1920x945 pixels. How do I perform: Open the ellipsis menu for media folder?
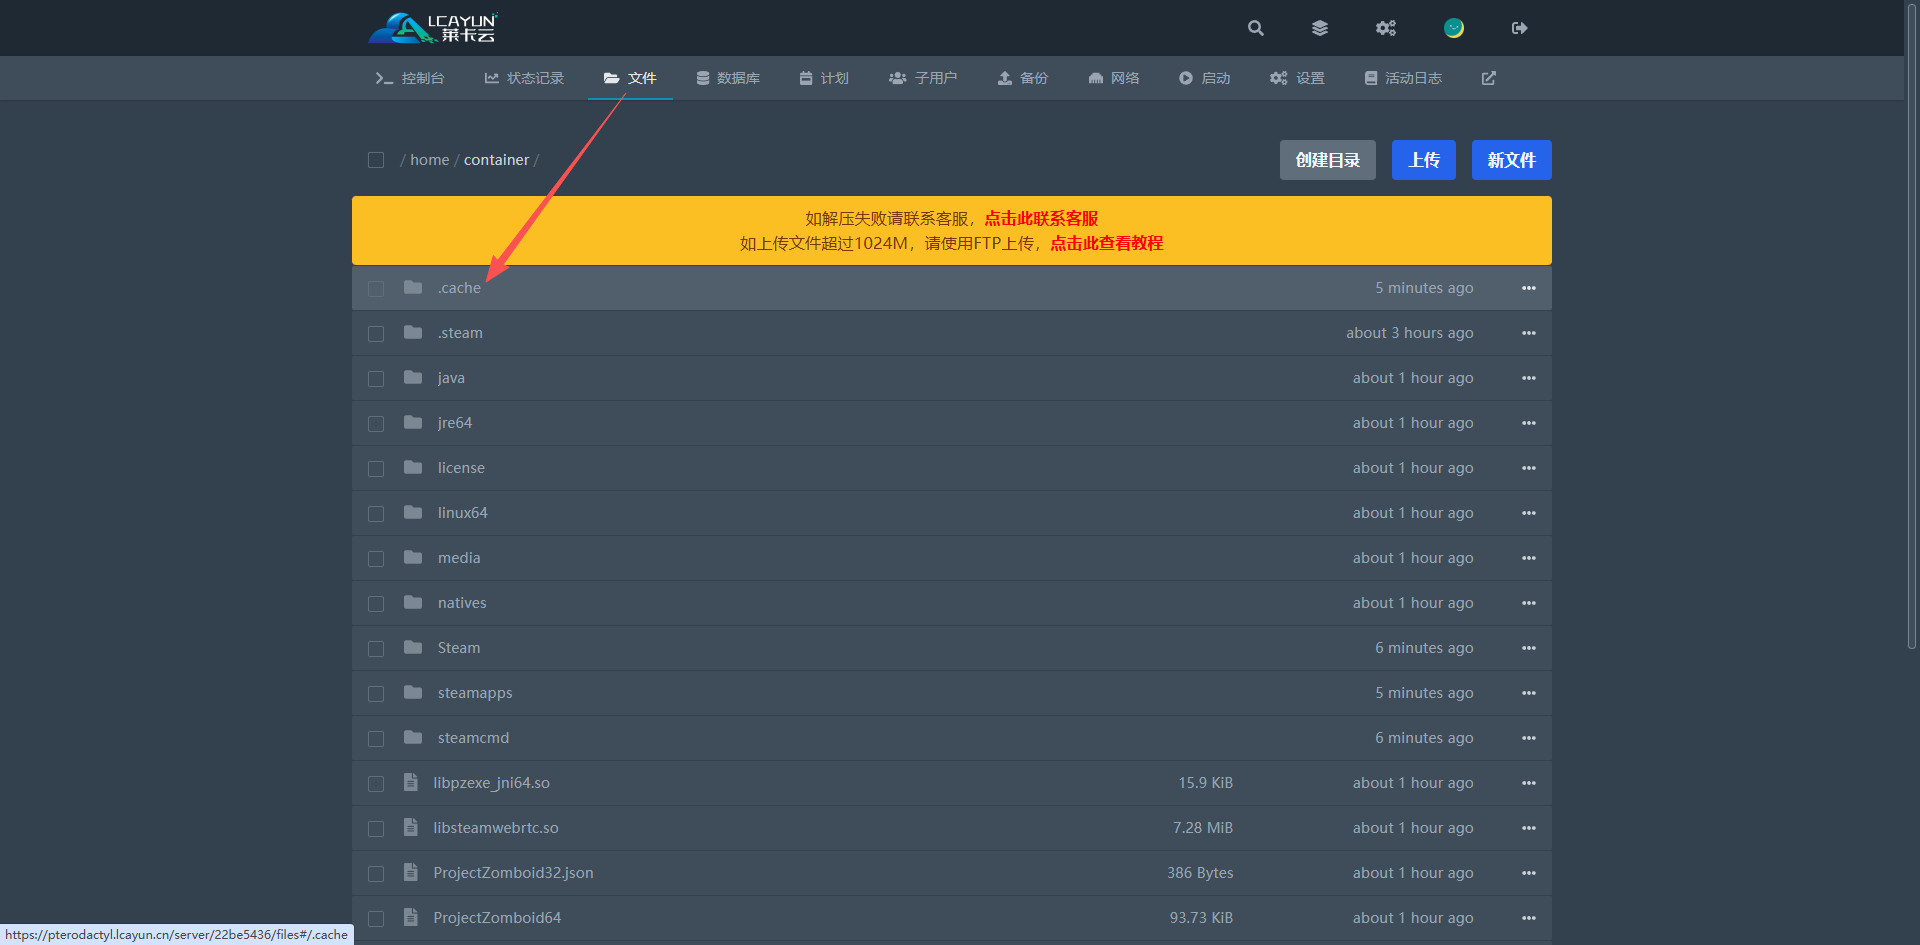click(1528, 558)
